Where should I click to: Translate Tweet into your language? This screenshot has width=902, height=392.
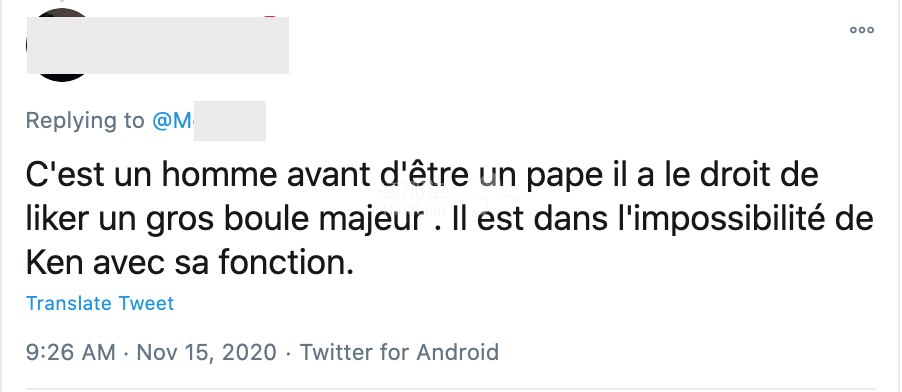100,303
